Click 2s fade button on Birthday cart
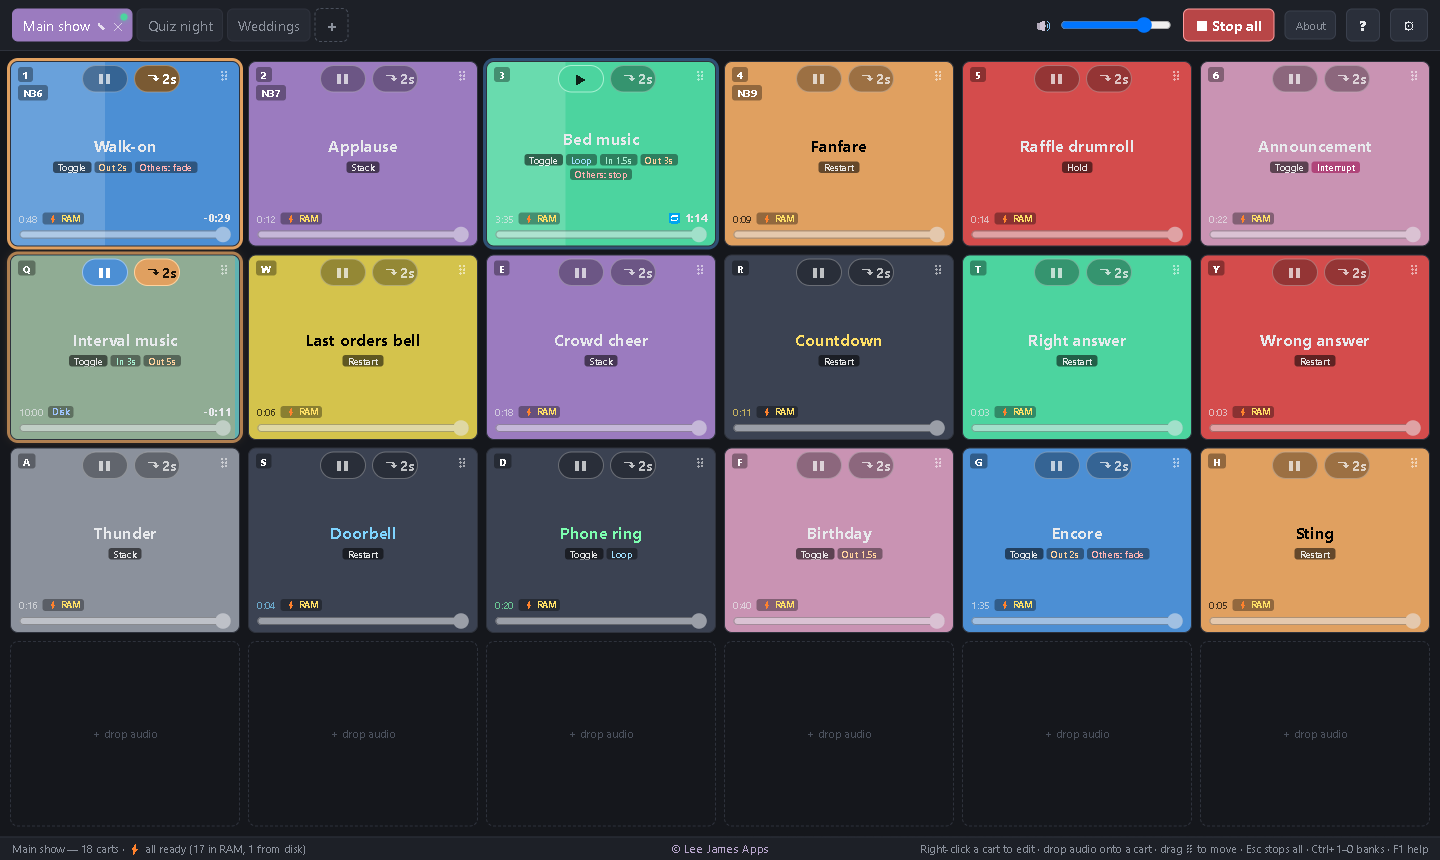 coord(871,466)
